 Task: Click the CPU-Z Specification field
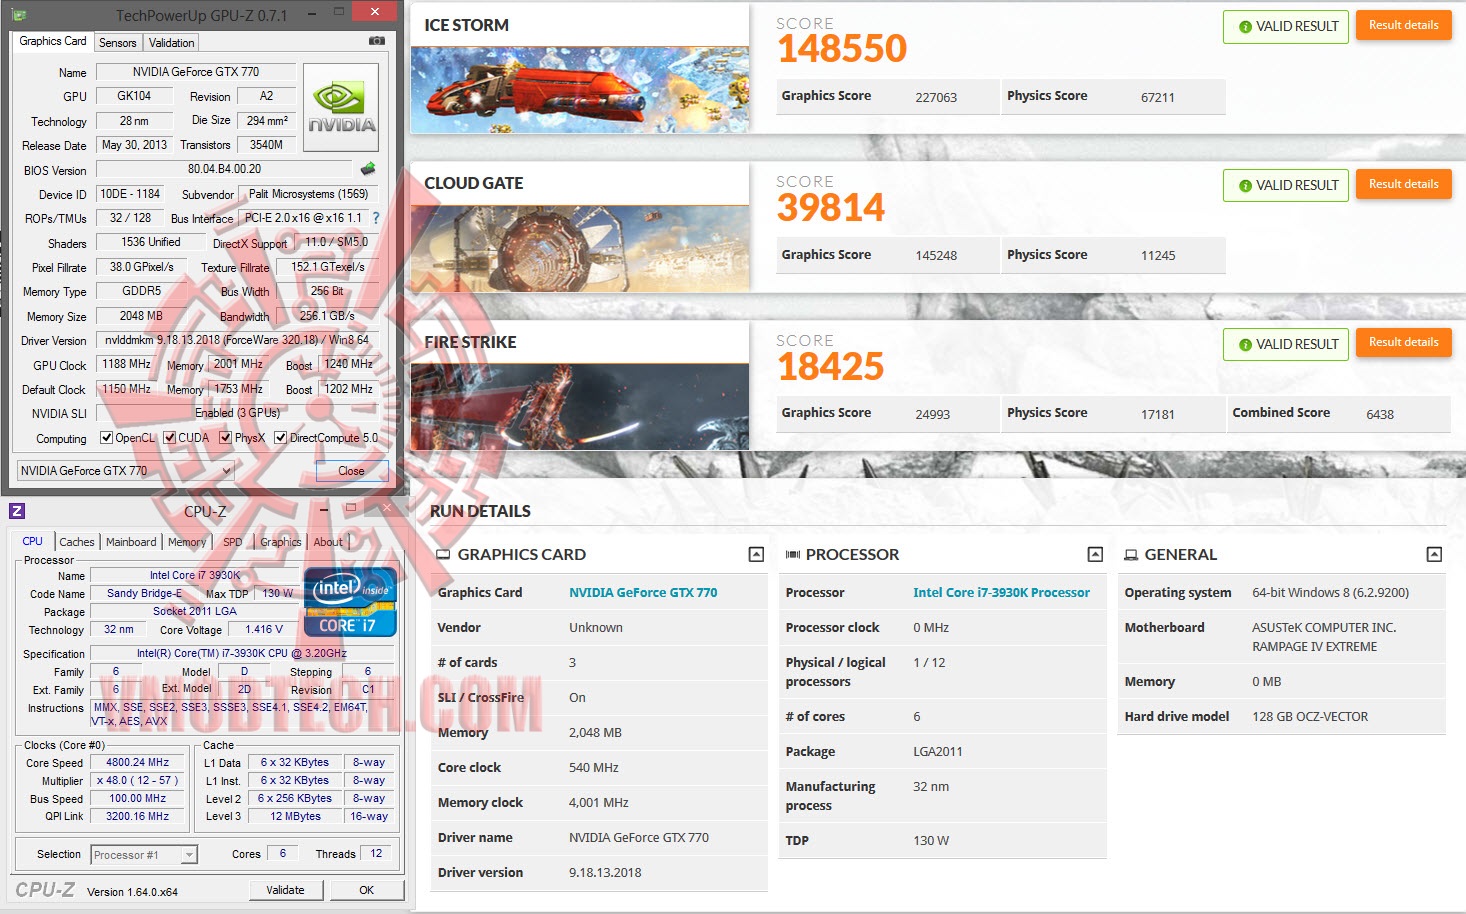tap(242, 653)
